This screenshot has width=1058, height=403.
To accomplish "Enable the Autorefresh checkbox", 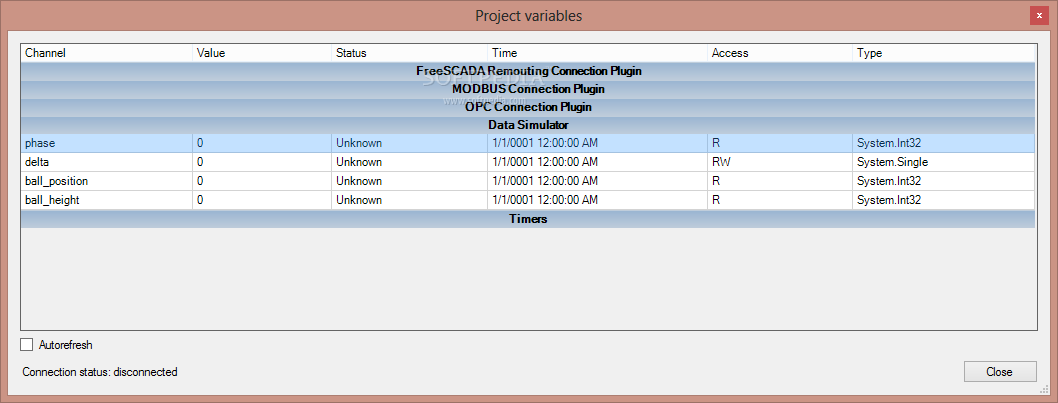I will tap(27, 345).
